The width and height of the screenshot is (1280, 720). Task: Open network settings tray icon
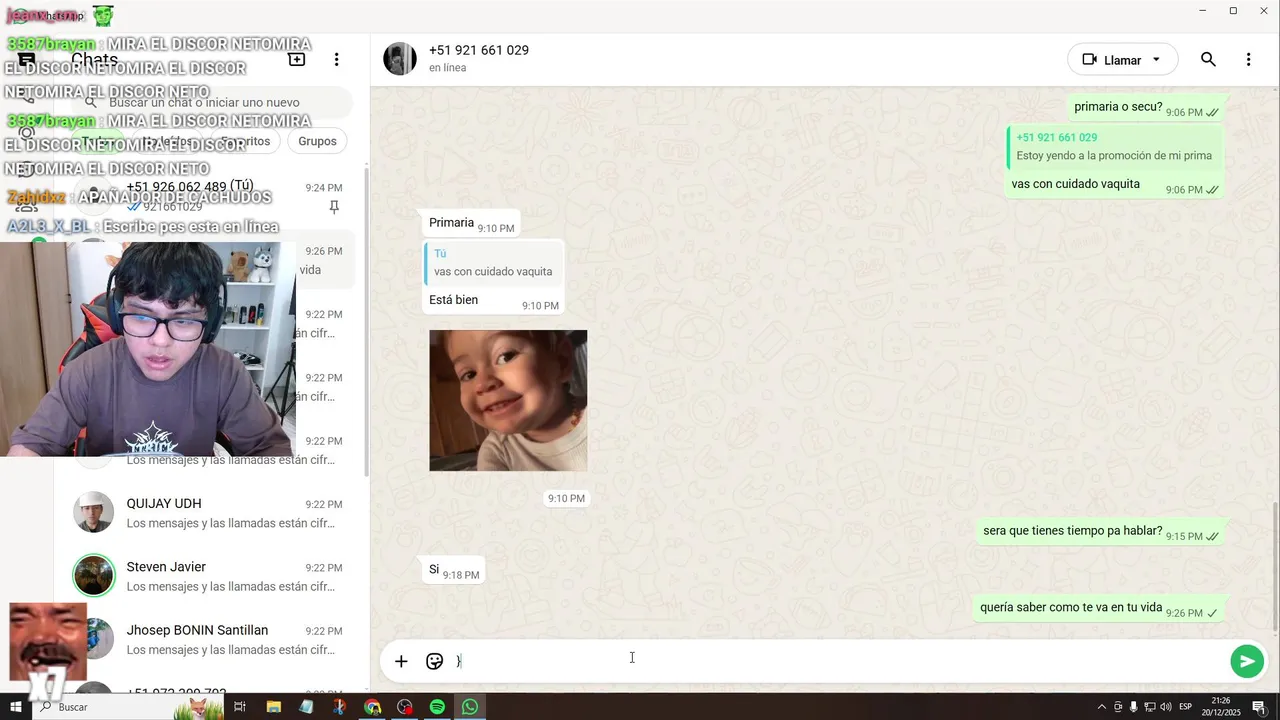(x=1150, y=707)
